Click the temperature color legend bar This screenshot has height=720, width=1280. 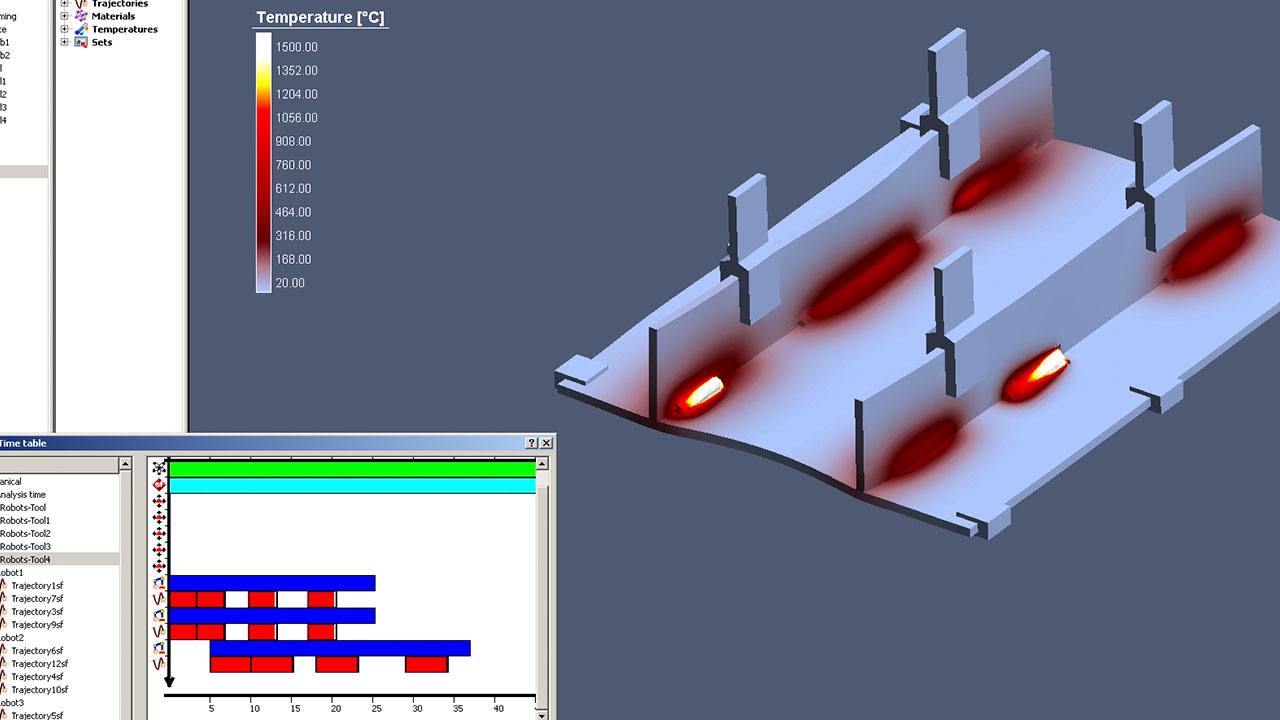point(263,162)
